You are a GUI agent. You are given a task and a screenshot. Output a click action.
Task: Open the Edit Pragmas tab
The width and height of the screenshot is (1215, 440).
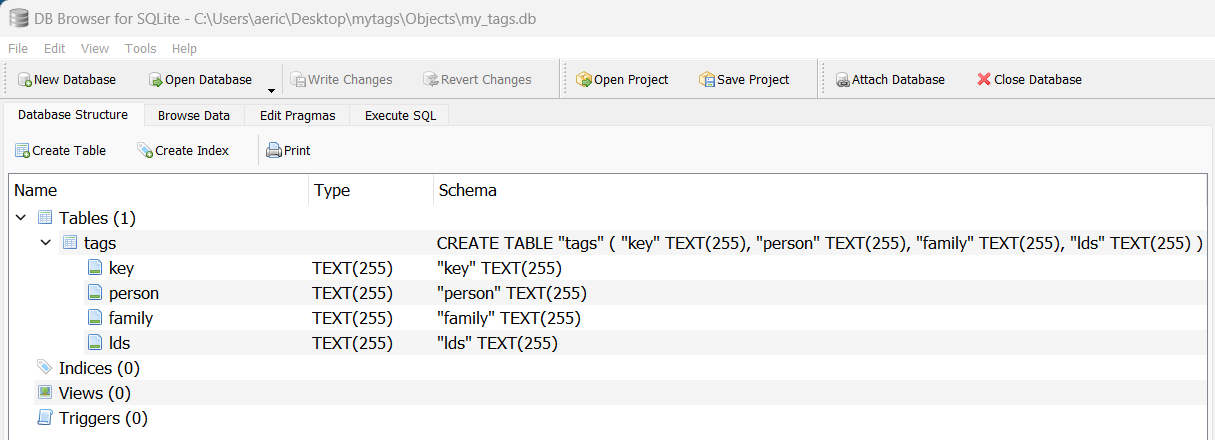[297, 115]
